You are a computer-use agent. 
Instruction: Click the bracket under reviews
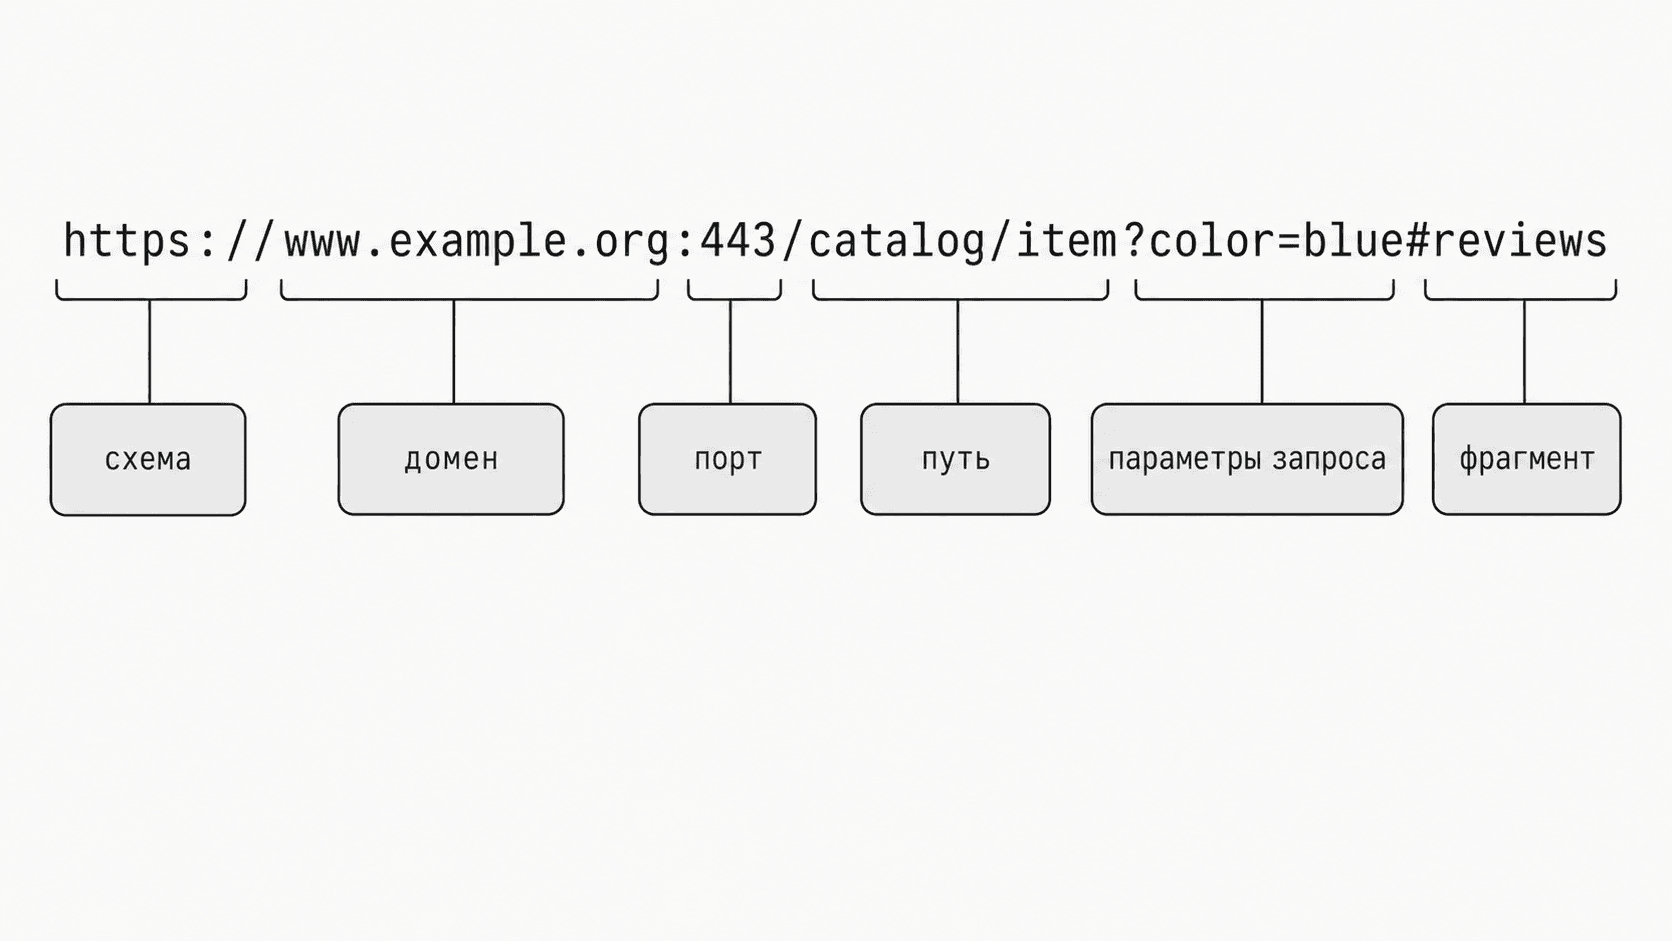[x=1521, y=290]
